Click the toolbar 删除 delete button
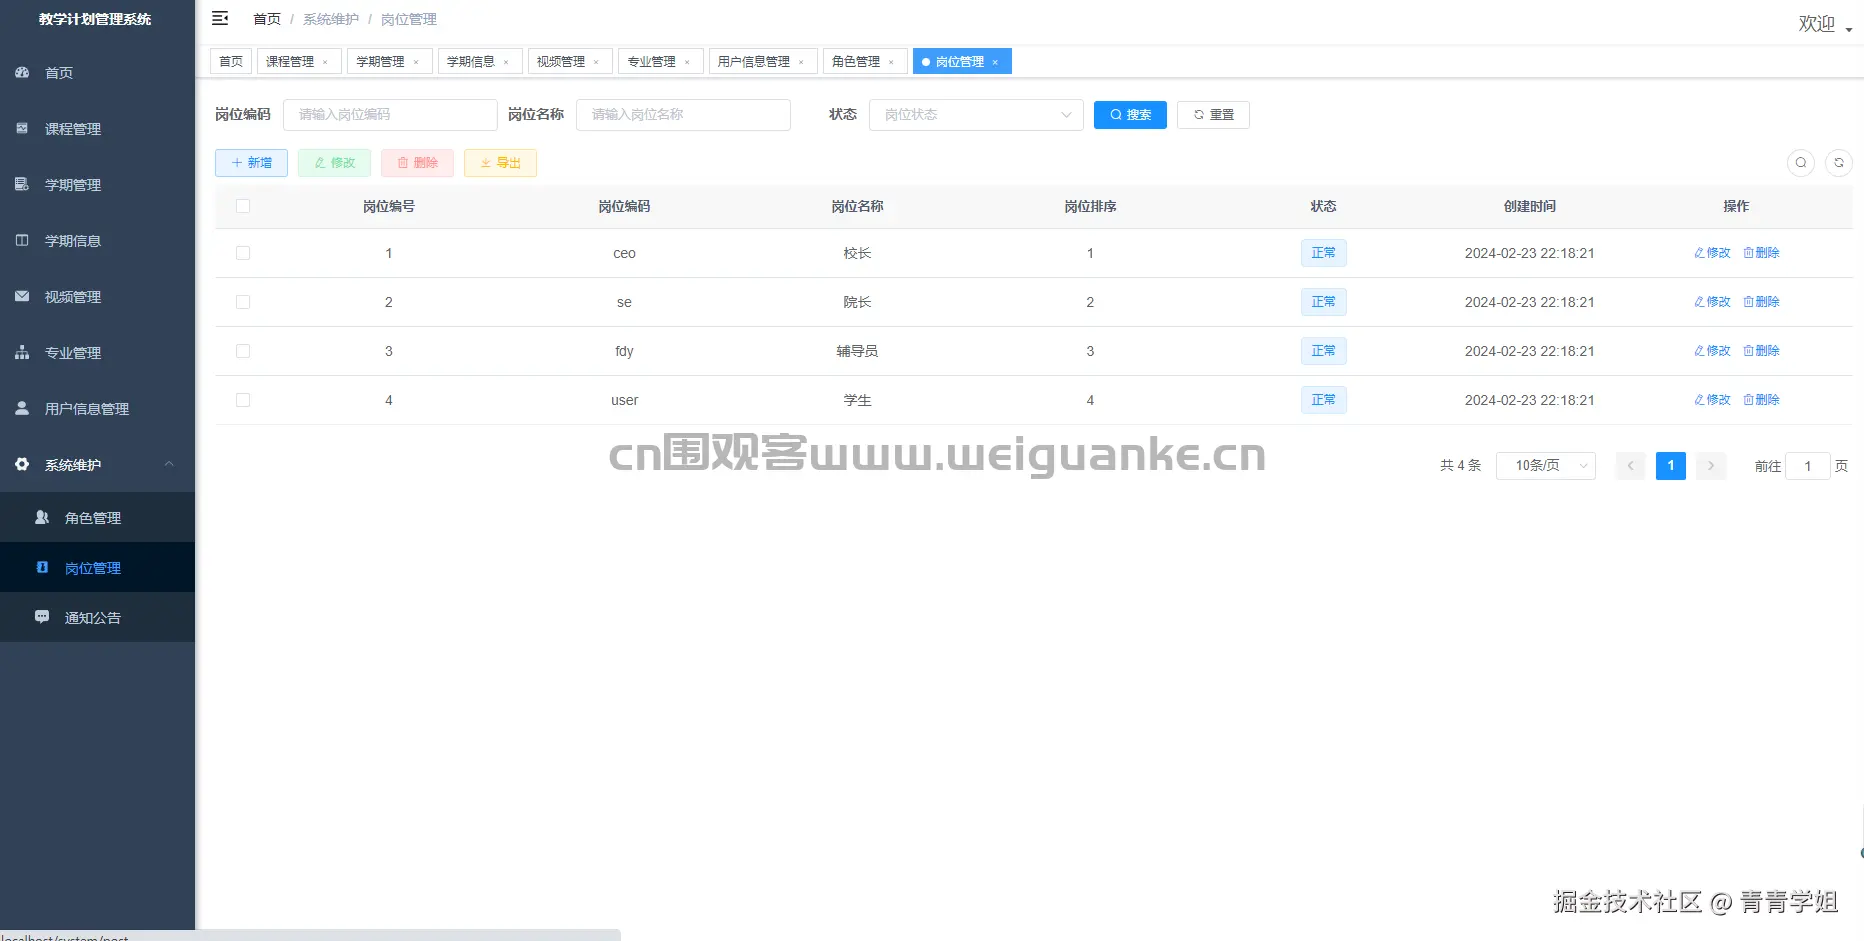The width and height of the screenshot is (1864, 941). point(417,163)
